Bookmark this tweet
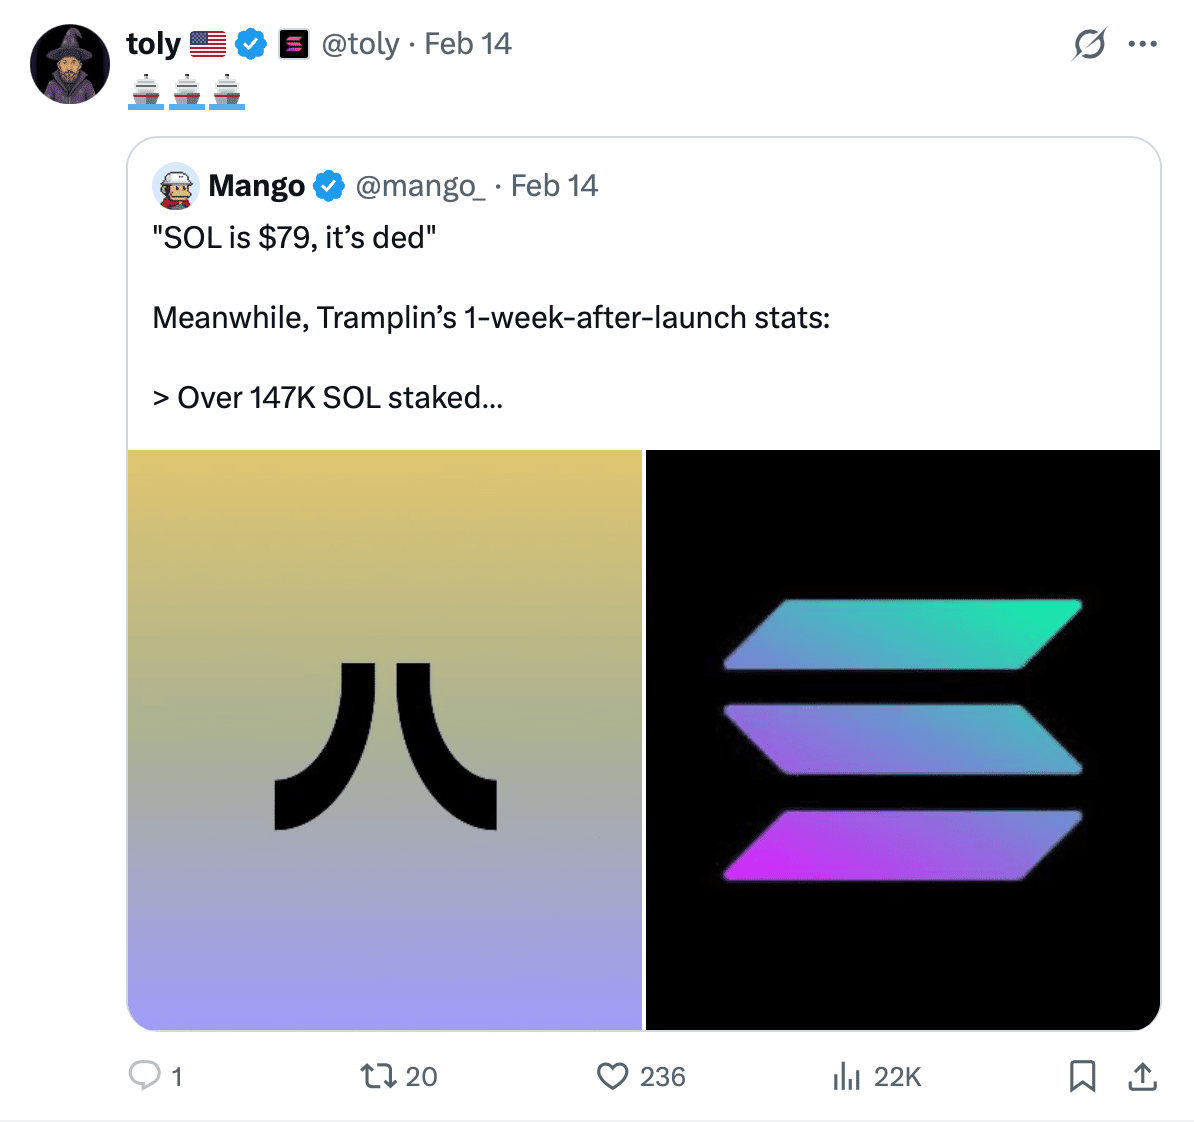 [x=1082, y=1076]
